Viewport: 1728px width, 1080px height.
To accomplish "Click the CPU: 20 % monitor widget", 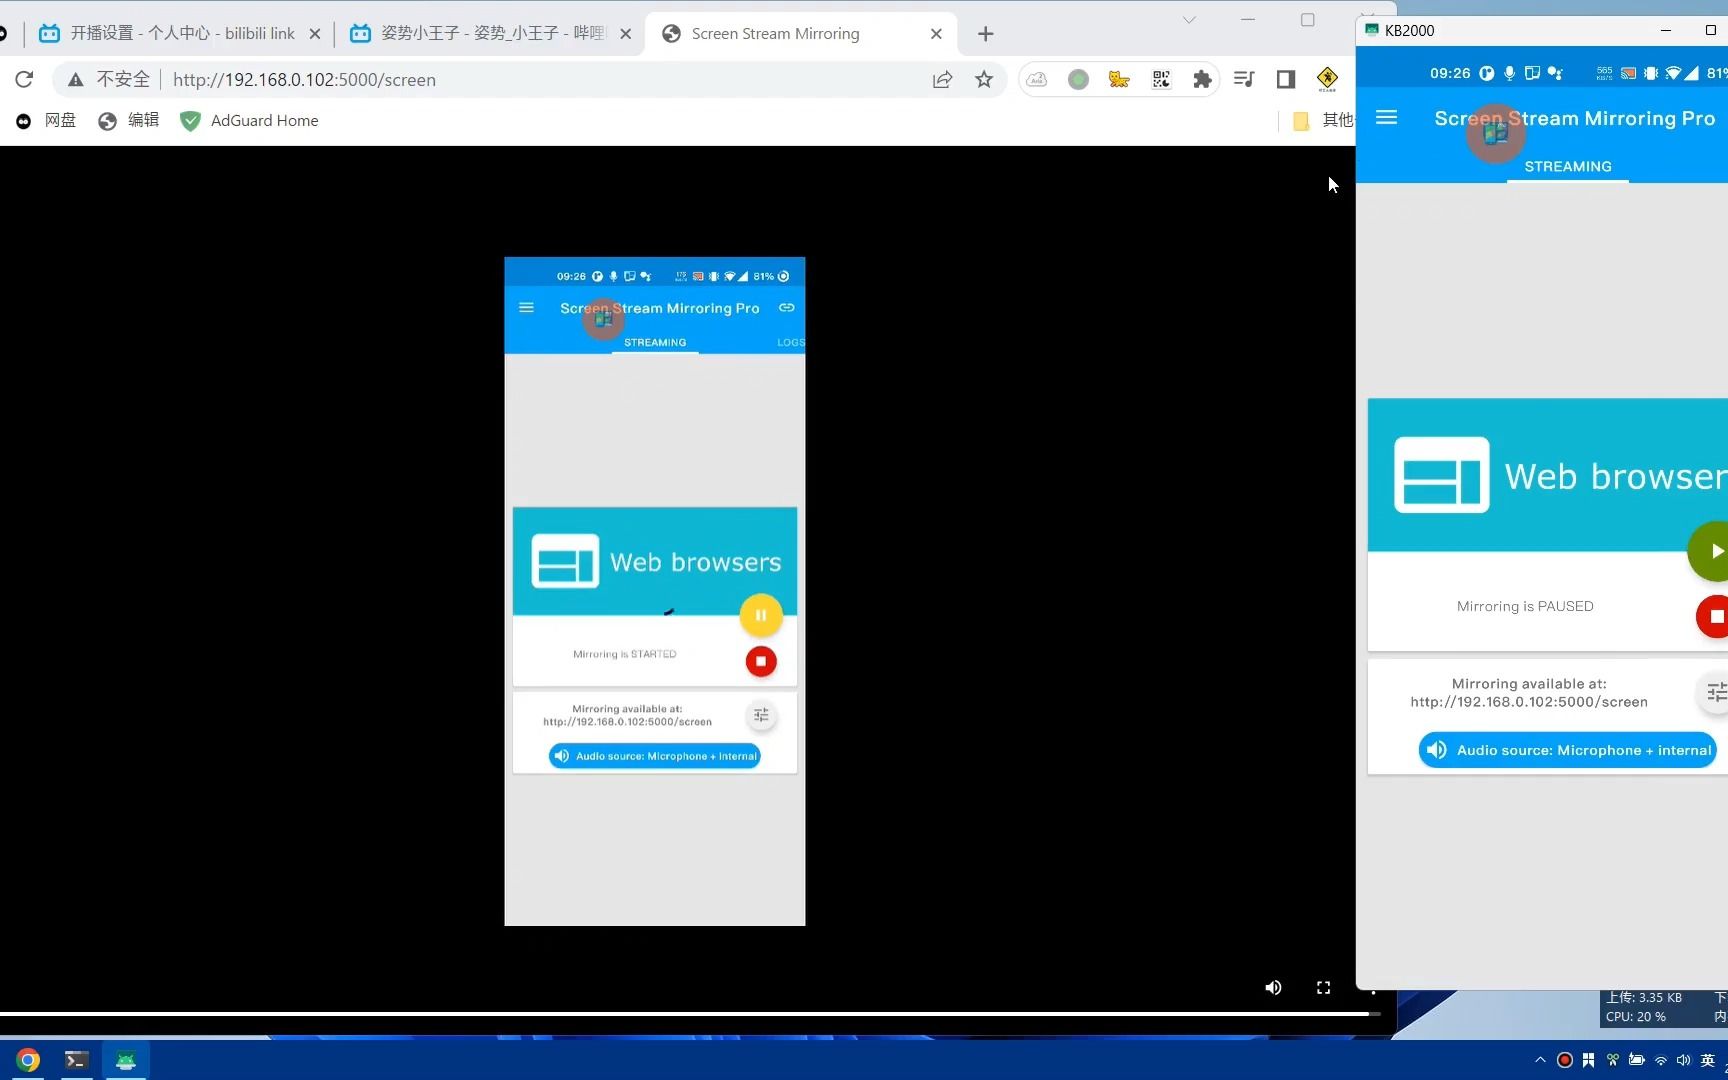I will (1636, 1017).
